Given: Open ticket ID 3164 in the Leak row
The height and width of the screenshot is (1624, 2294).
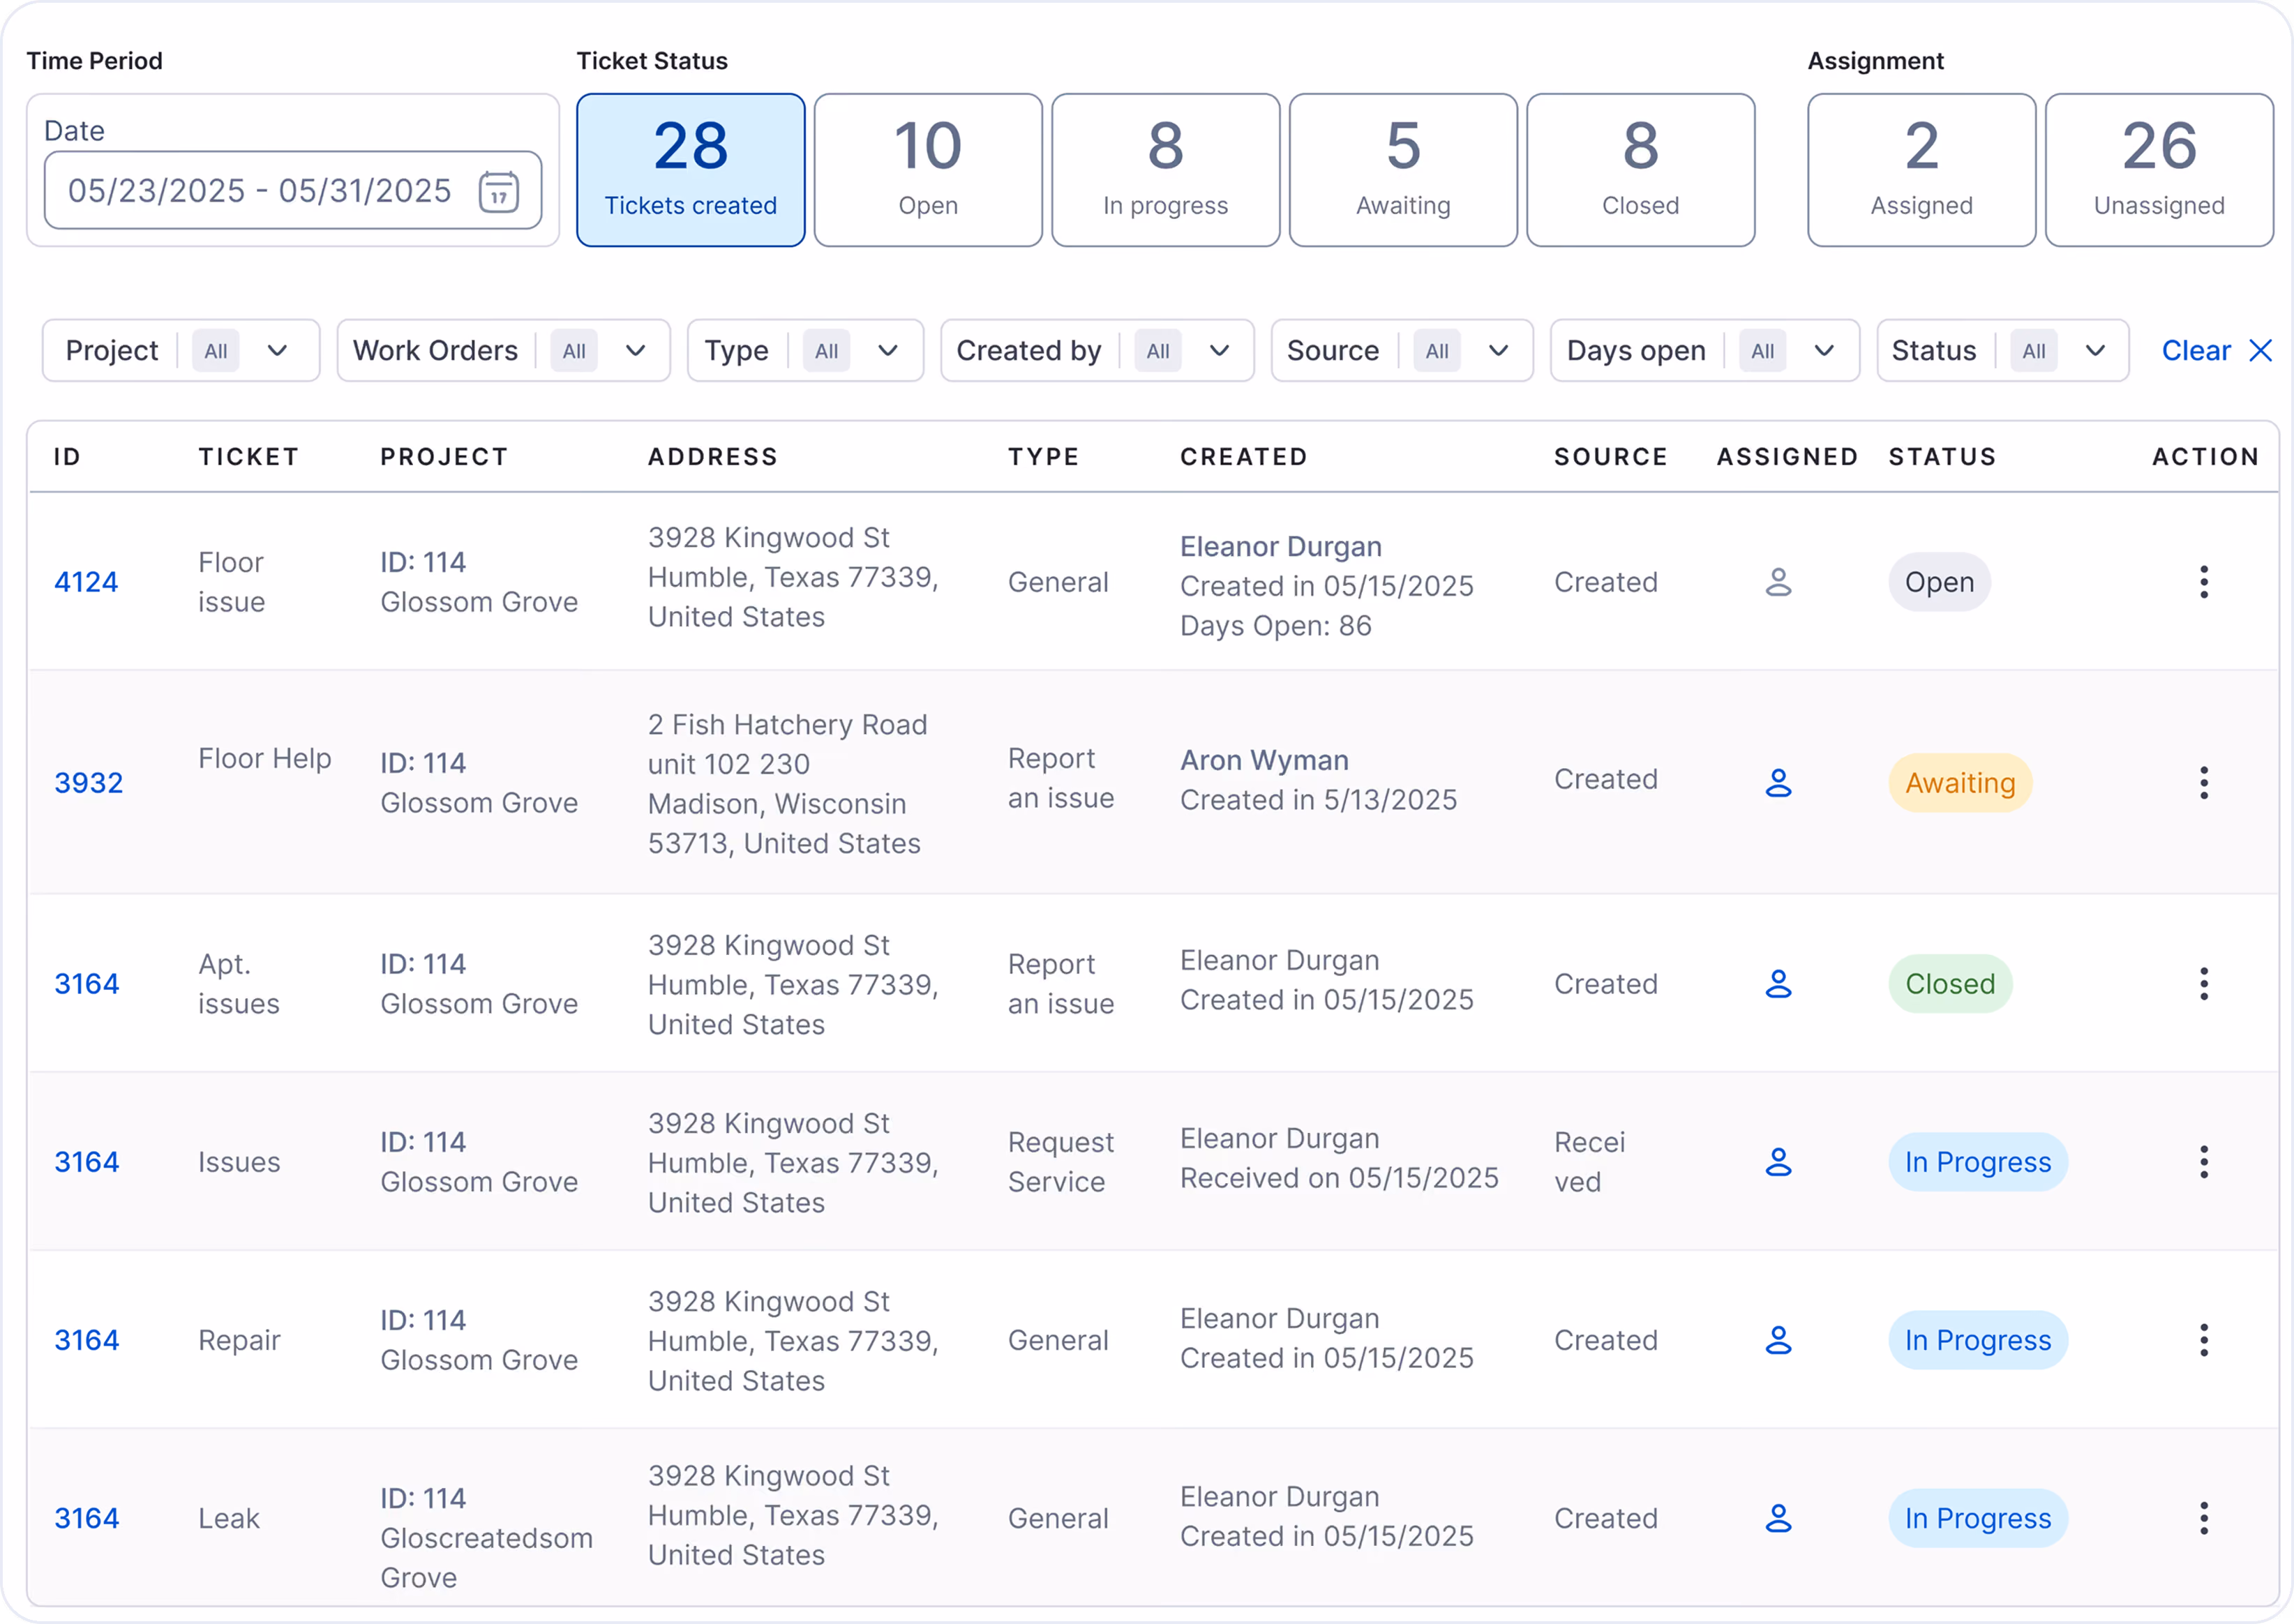Looking at the screenshot, I should [x=87, y=1518].
